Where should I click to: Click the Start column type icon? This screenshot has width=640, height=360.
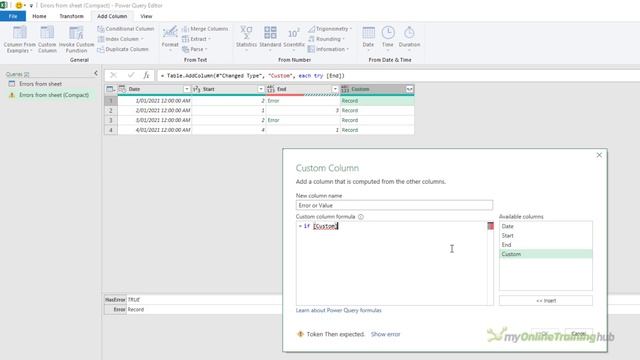click(x=196, y=89)
